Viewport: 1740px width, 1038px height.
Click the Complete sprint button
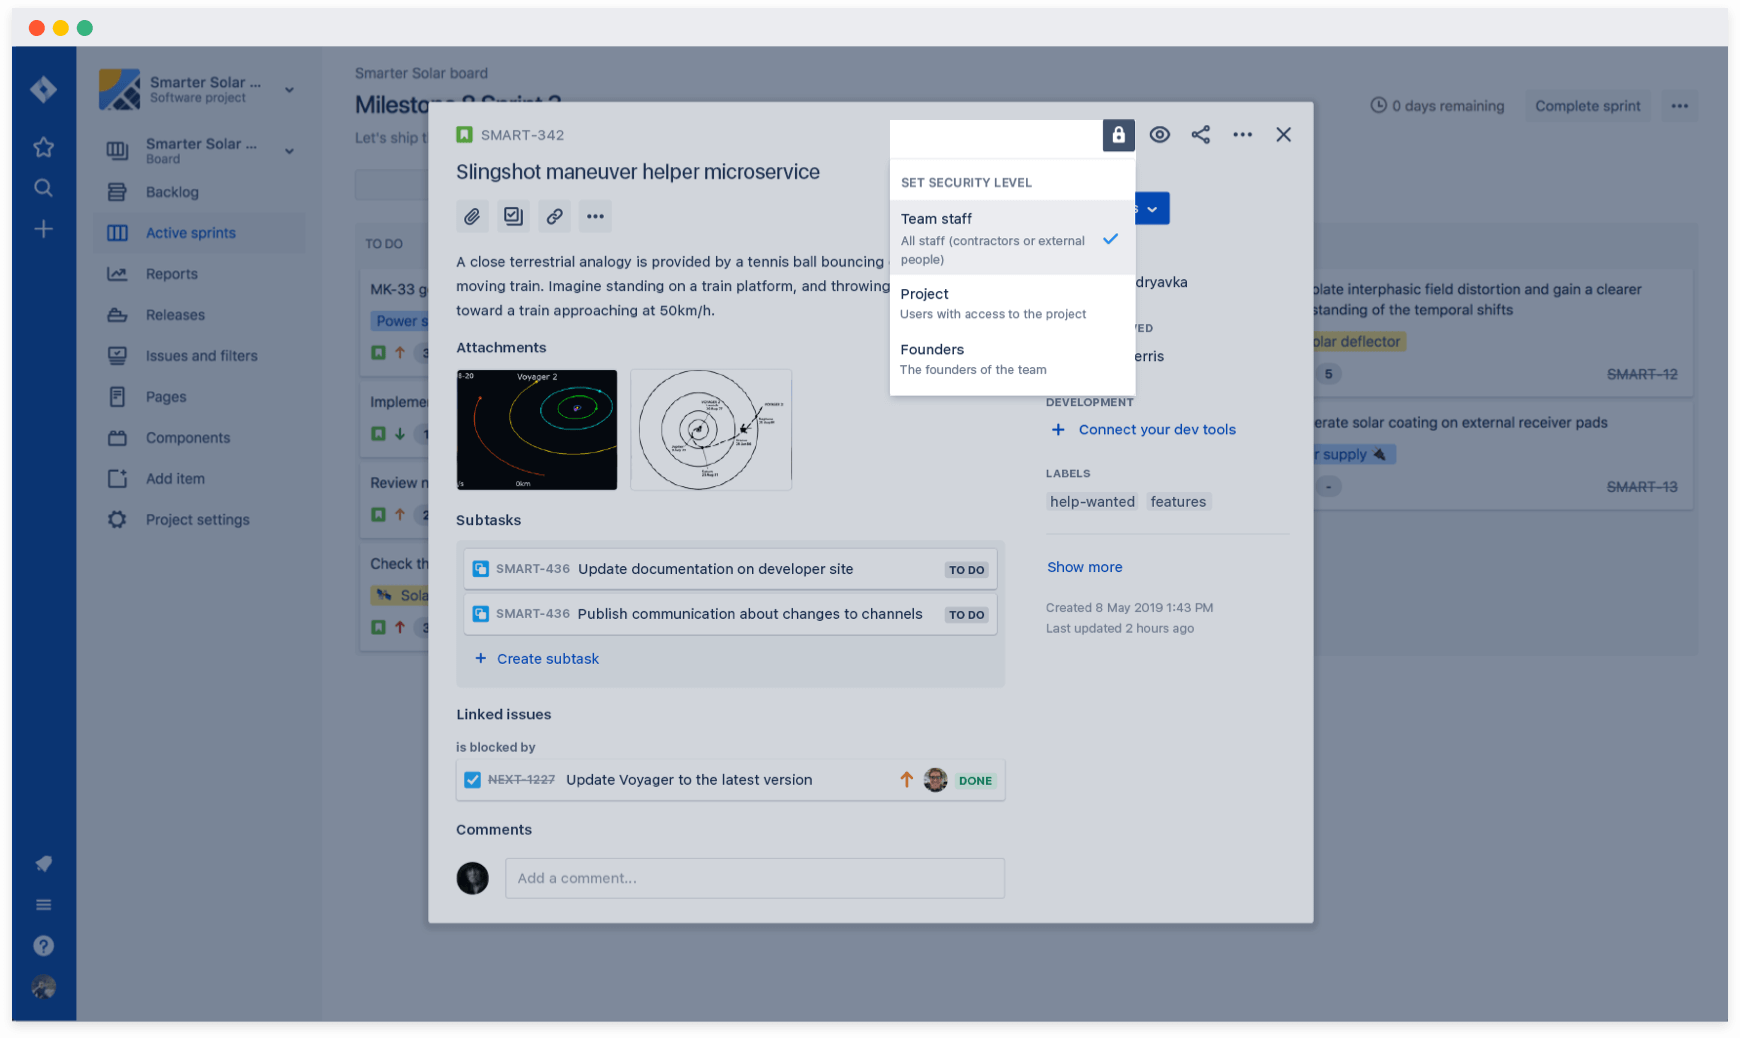point(1586,106)
